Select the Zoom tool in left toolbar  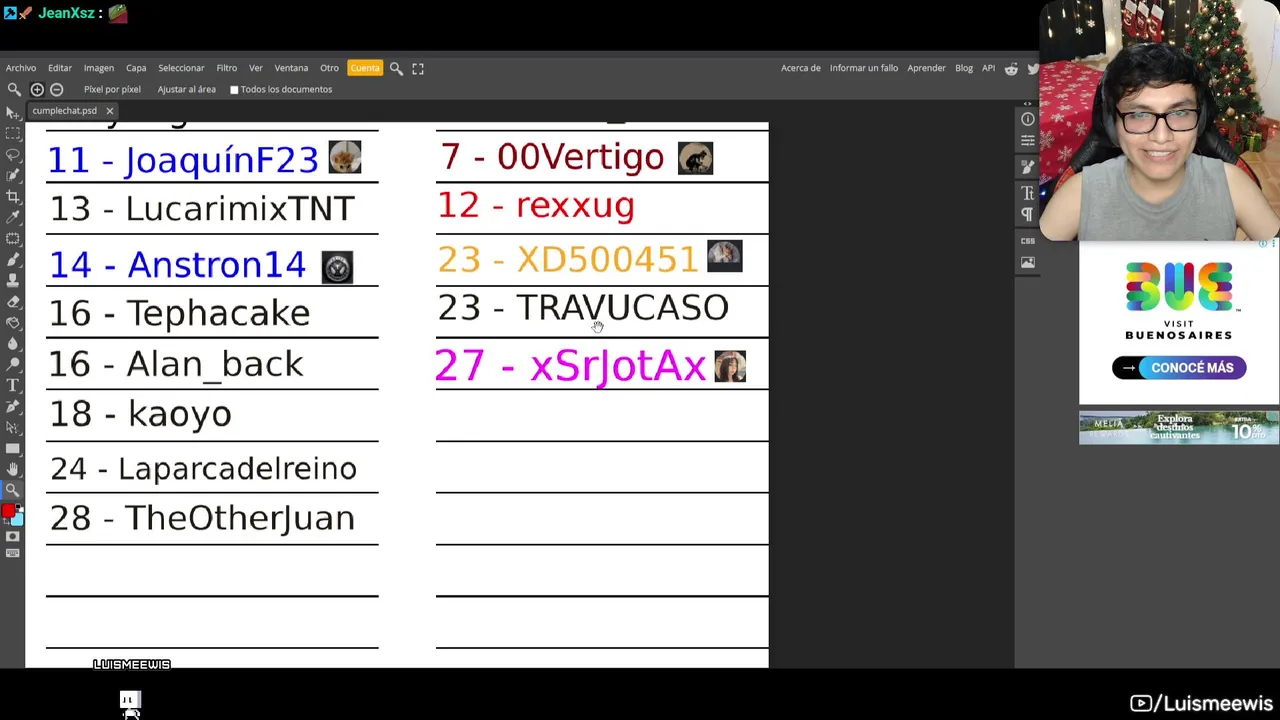tap(13, 490)
